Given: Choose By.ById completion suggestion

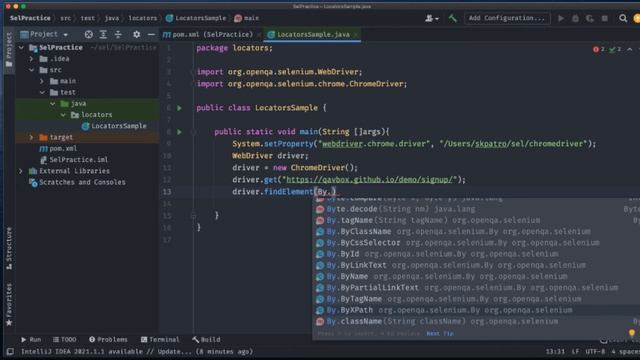Looking at the screenshot, I should [x=476, y=254].
